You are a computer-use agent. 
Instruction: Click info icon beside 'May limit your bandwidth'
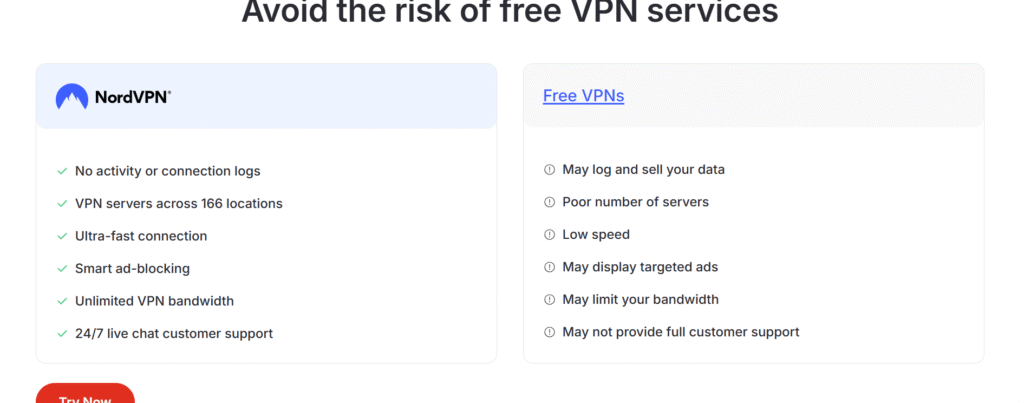pyautogui.click(x=549, y=300)
